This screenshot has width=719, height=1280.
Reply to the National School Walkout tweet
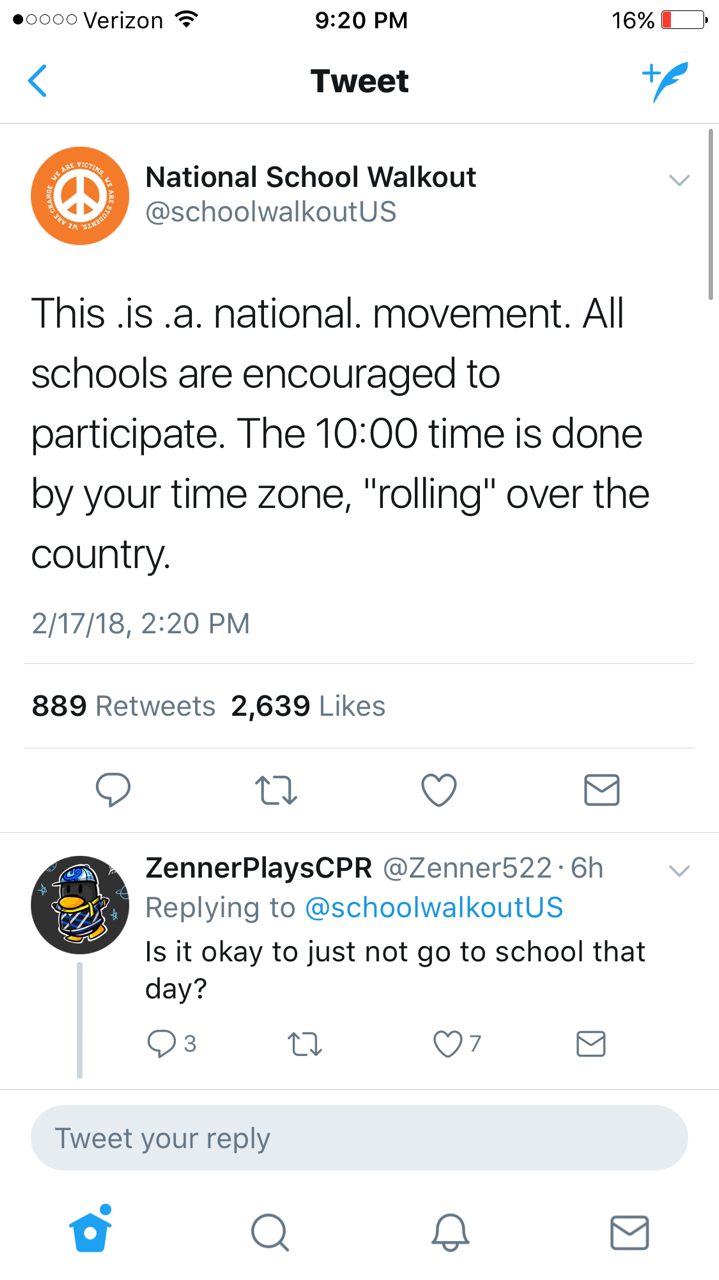(113, 790)
